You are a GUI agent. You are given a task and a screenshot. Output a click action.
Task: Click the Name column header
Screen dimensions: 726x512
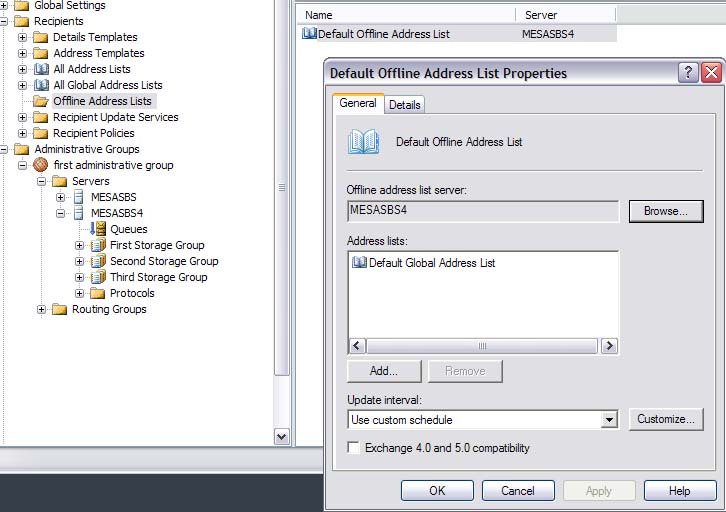pyautogui.click(x=407, y=15)
